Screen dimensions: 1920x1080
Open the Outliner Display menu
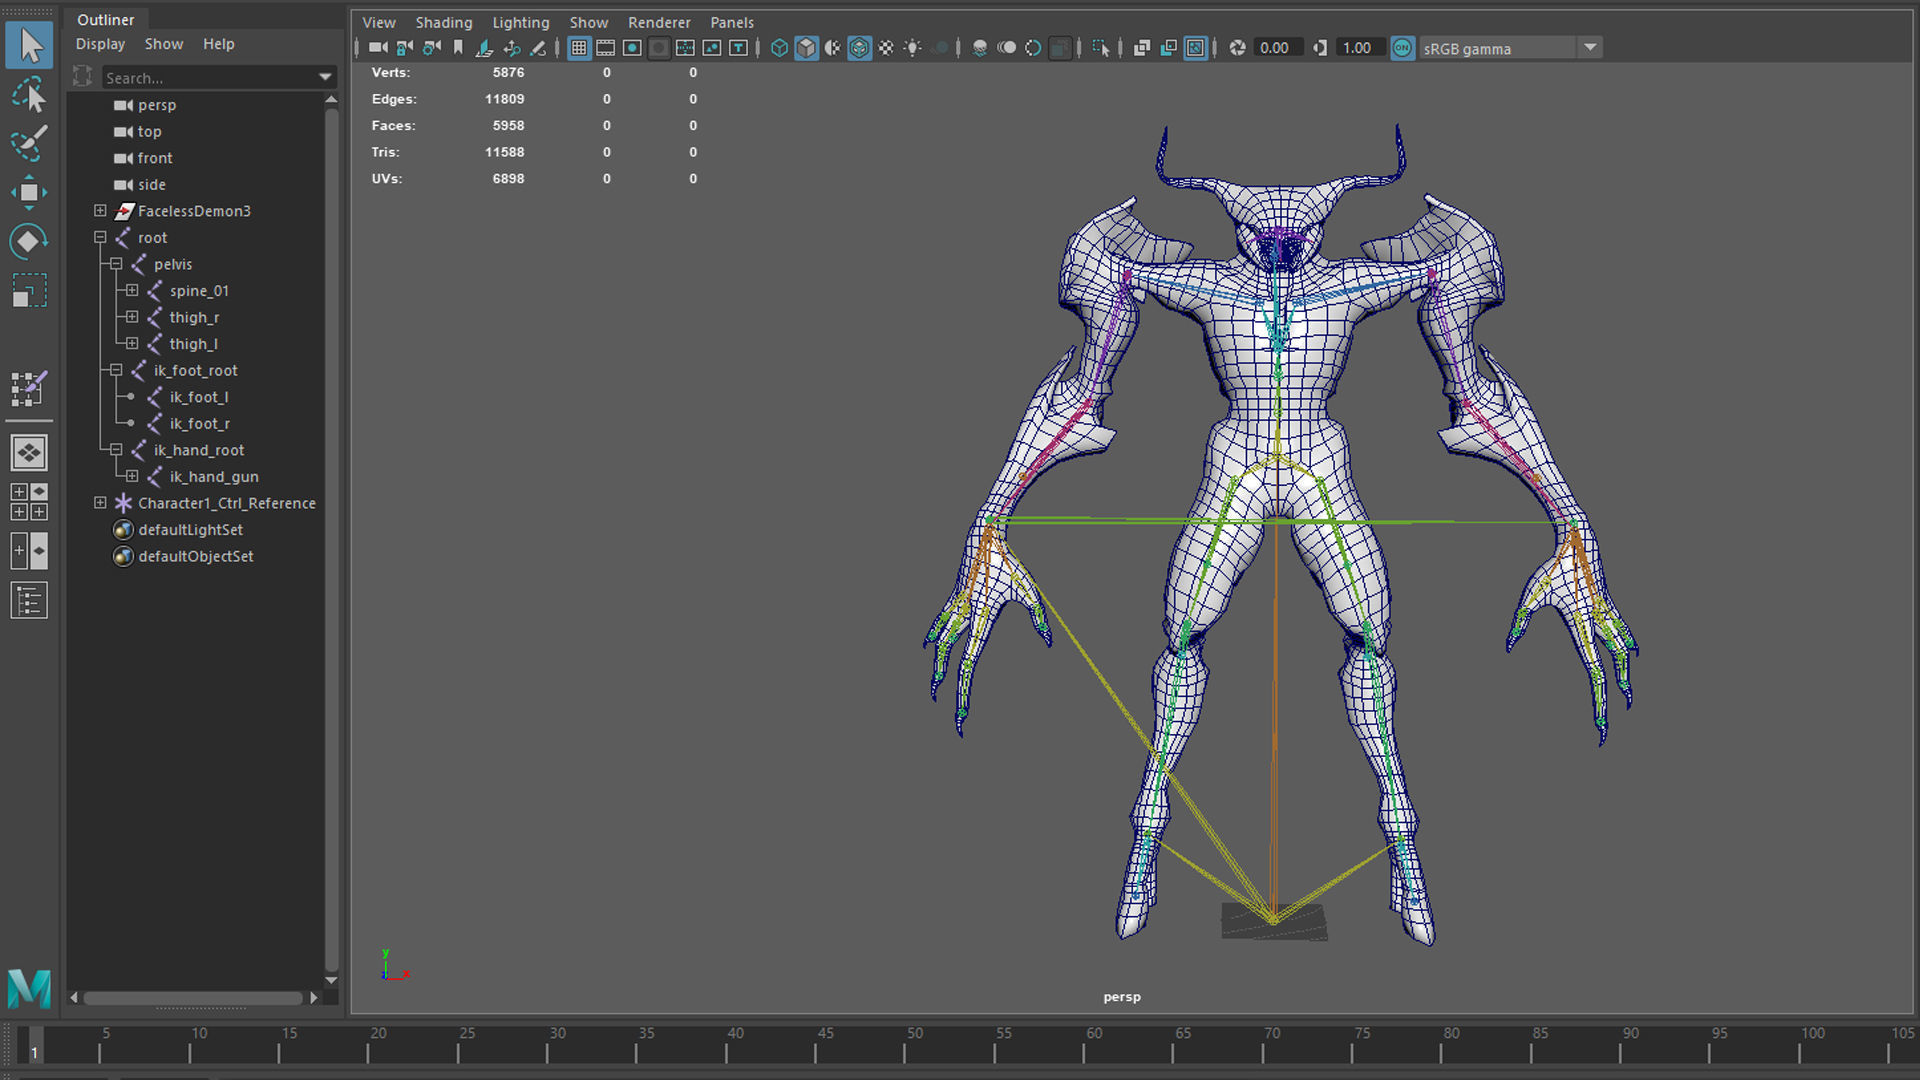tap(100, 44)
